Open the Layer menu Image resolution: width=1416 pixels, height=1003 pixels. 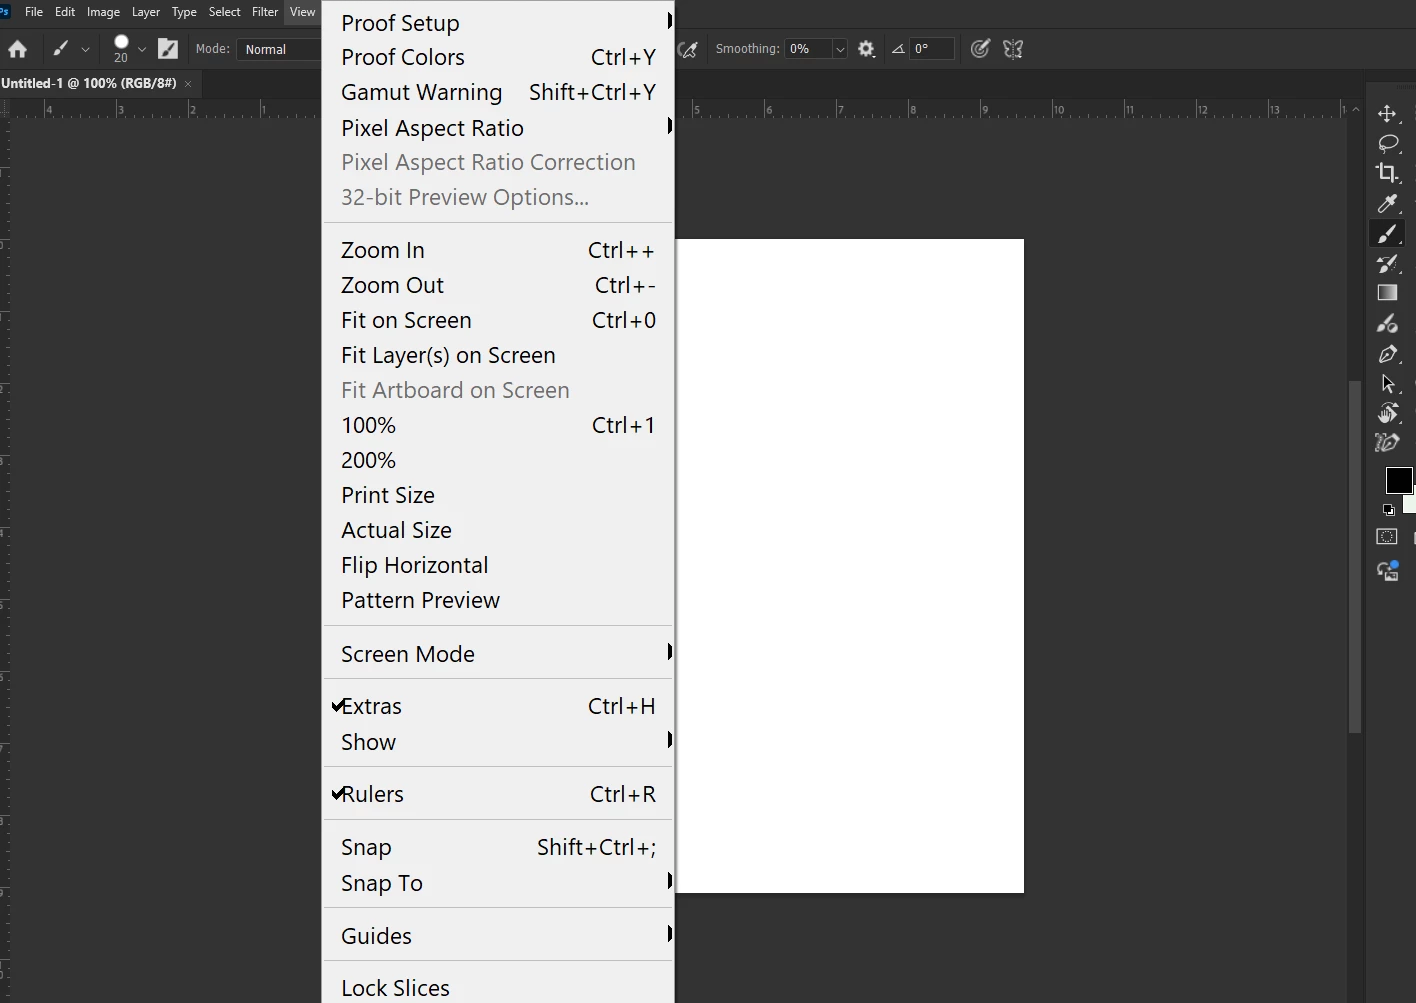[146, 12]
